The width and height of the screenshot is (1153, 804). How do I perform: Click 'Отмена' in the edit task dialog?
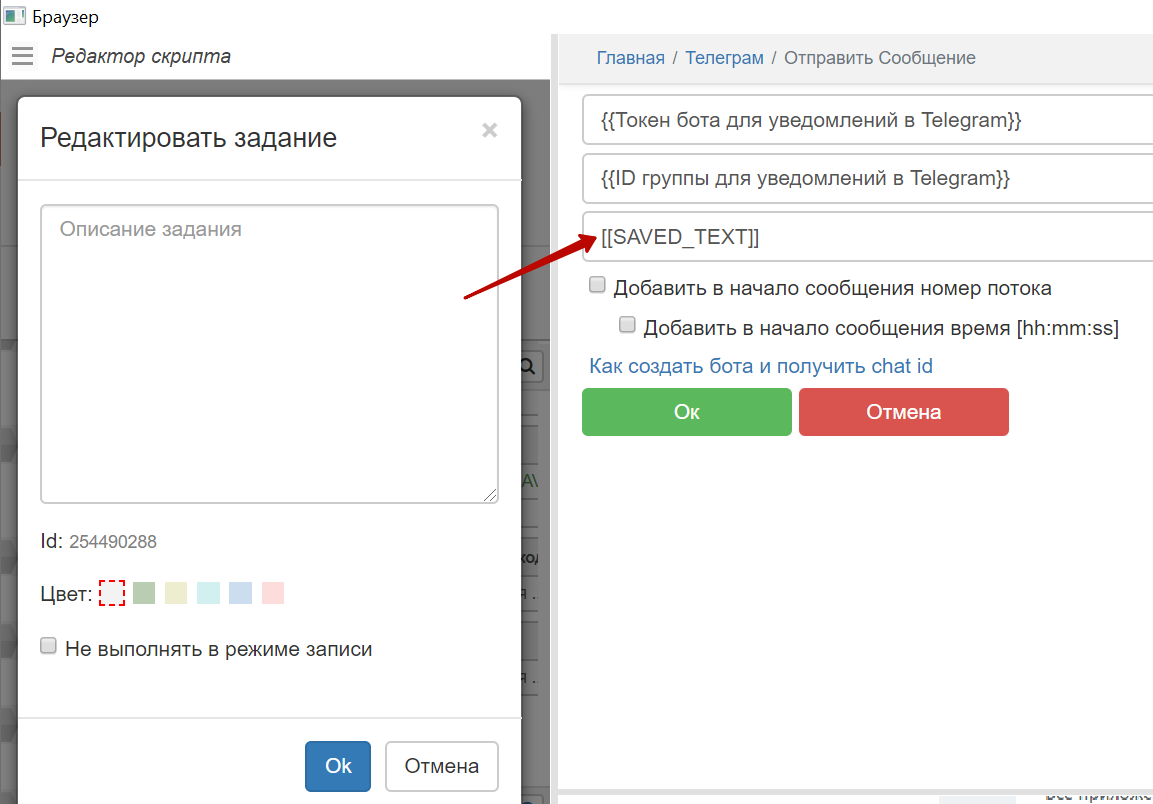(441, 766)
